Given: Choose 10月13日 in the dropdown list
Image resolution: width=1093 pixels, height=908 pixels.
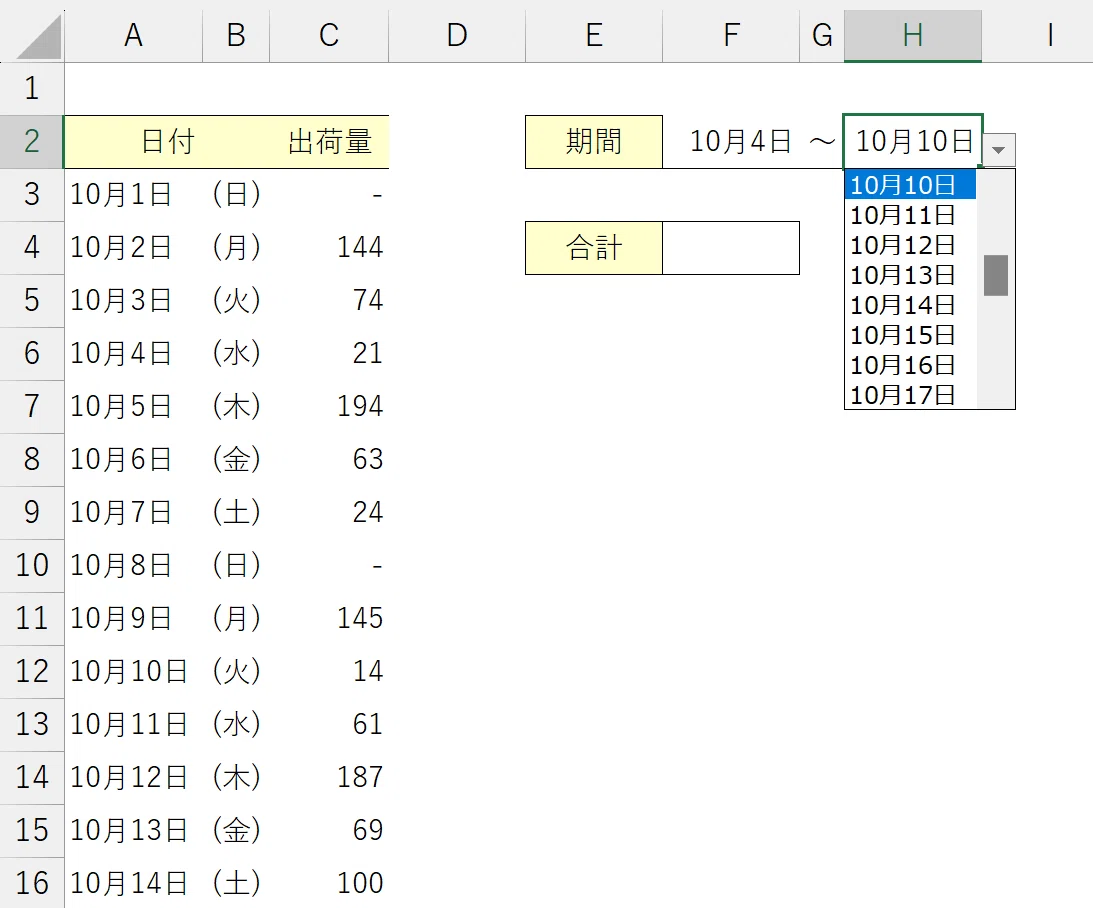Looking at the screenshot, I should (x=910, y=275).
